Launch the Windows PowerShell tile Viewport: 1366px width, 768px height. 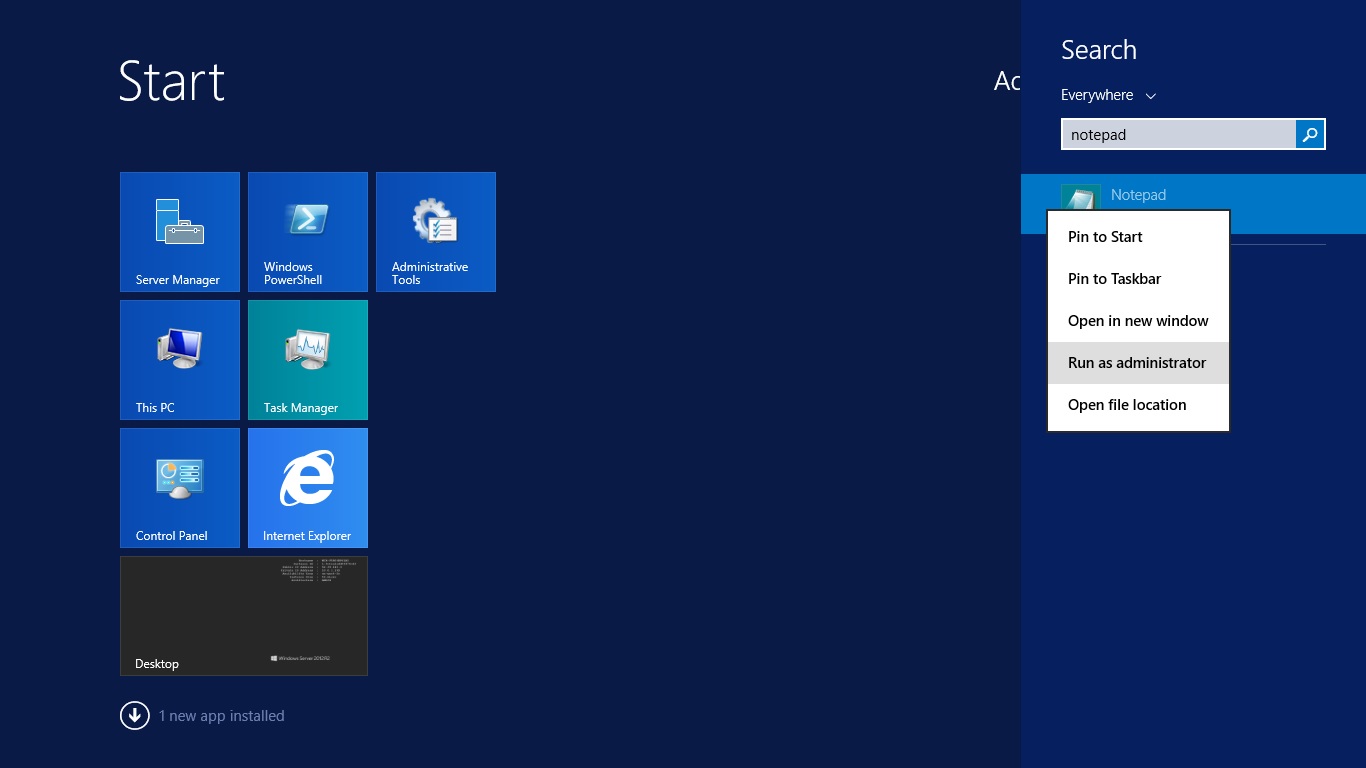[x=308, y=232]
